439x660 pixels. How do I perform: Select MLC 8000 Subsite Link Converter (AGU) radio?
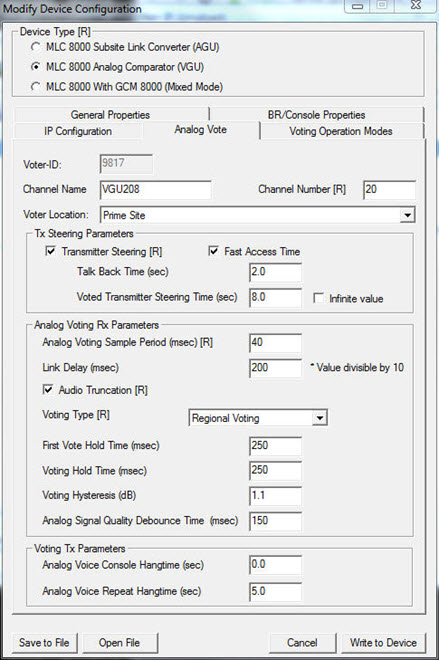[x=36, y=47]
